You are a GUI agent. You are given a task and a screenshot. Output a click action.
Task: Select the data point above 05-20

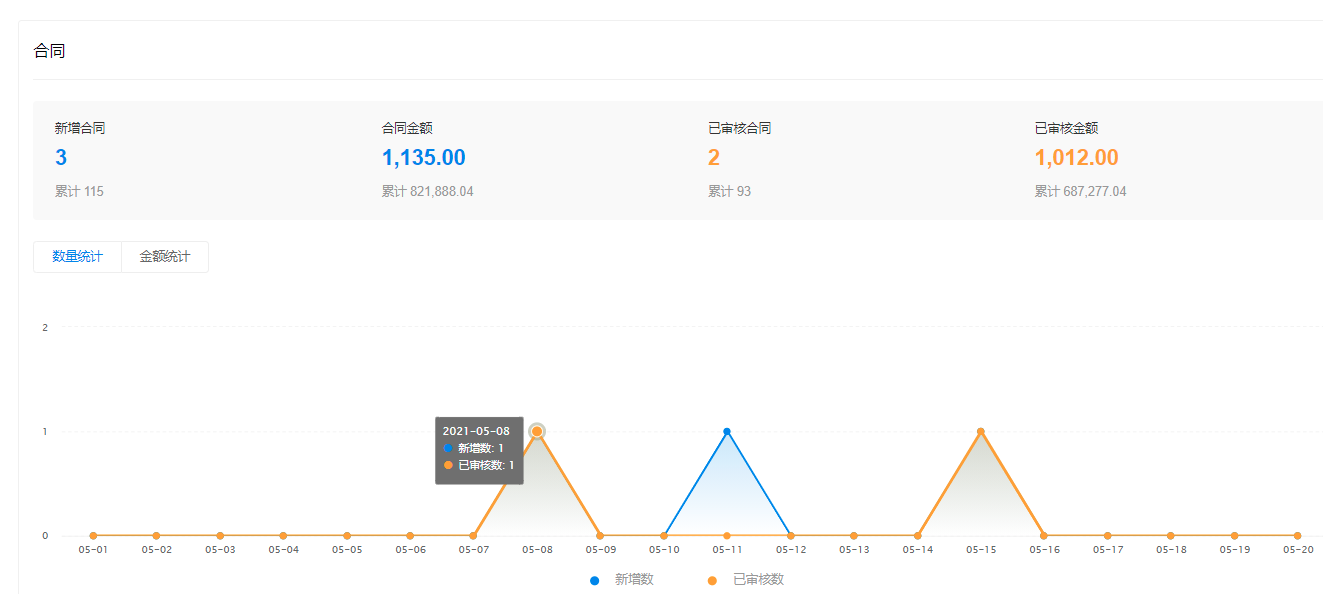tap(1298, 536)
